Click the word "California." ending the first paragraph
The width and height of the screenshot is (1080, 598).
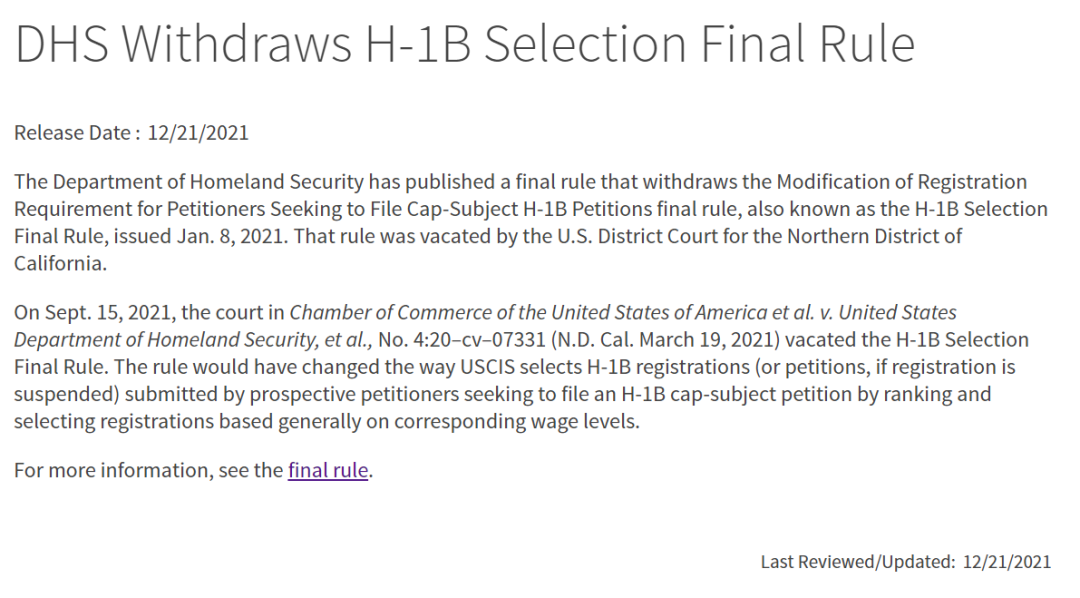coord(61,263)
